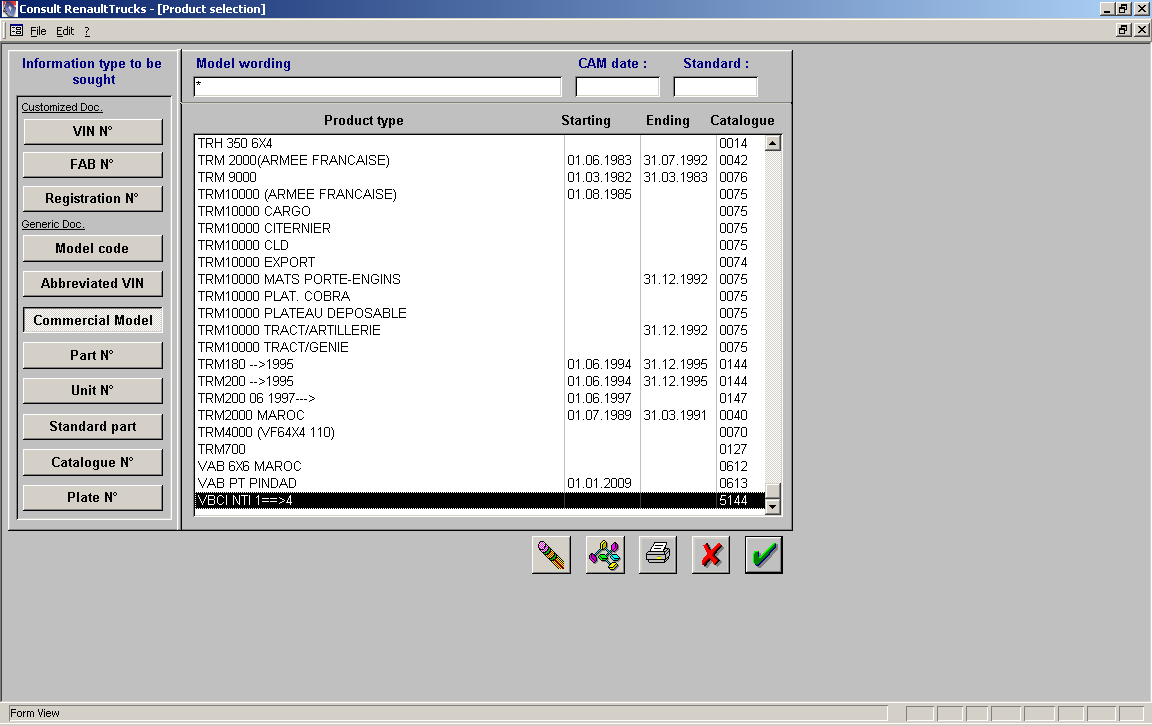1152x726 pixels.
Task: Select row TRH 350 6X4
Action: tap(480, 143)
